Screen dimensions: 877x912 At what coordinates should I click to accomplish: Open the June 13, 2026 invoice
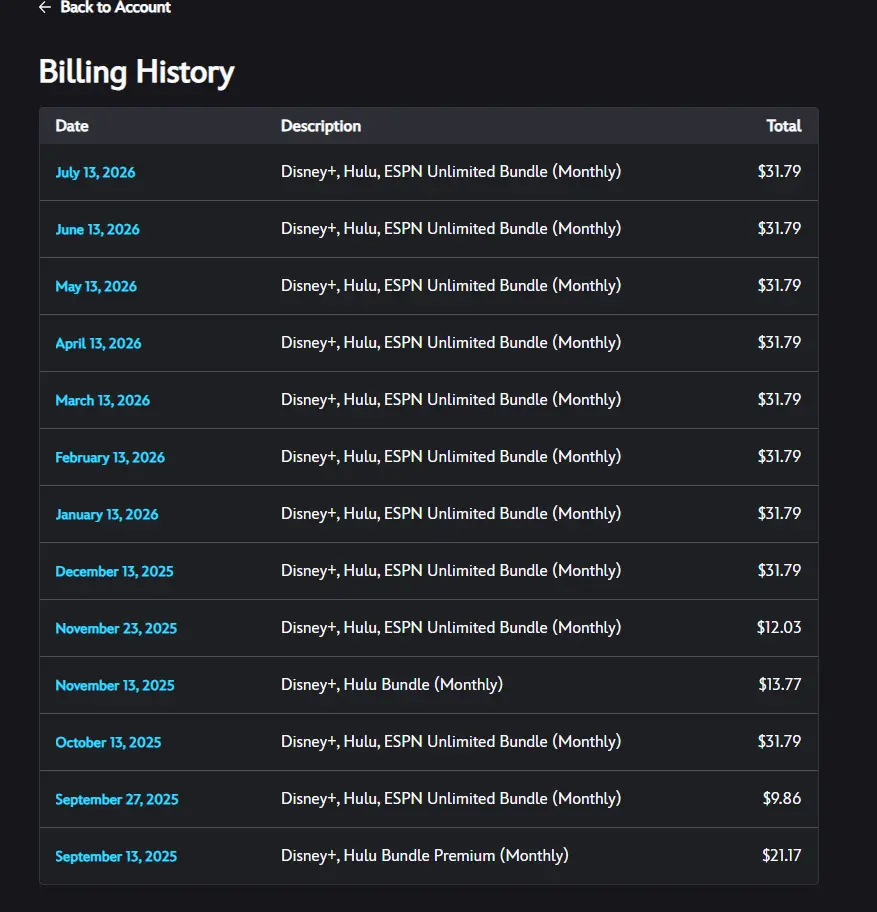point(98,229)
